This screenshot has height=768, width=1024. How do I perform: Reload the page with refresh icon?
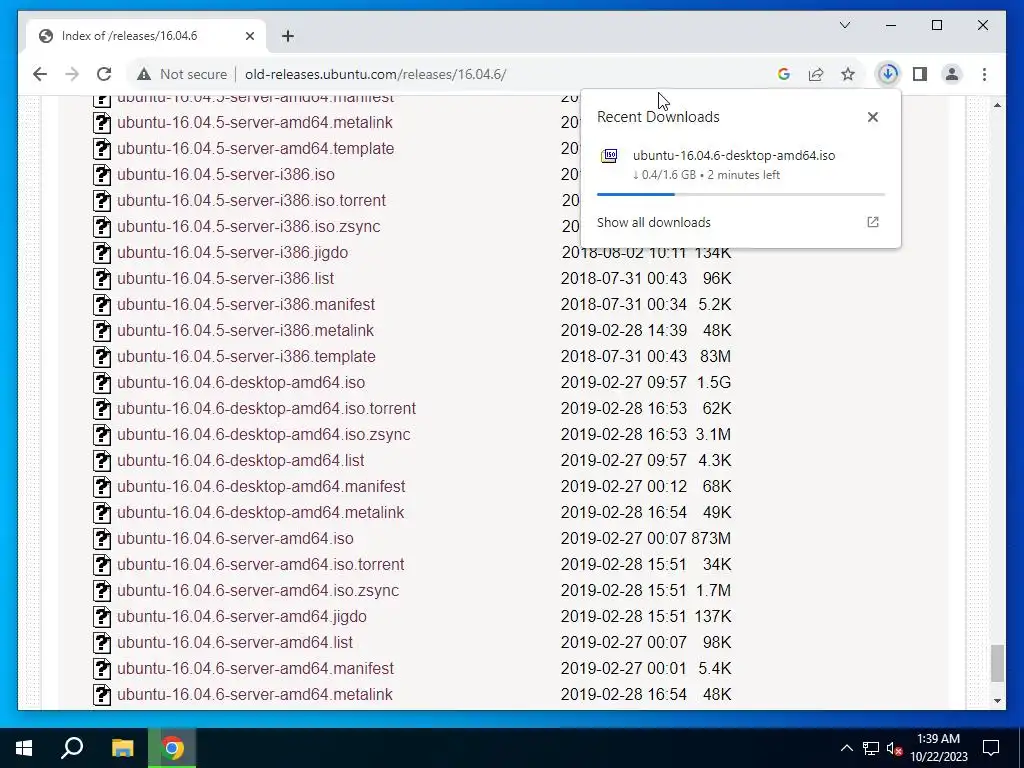pyautogui.click(x=104, y=74)
